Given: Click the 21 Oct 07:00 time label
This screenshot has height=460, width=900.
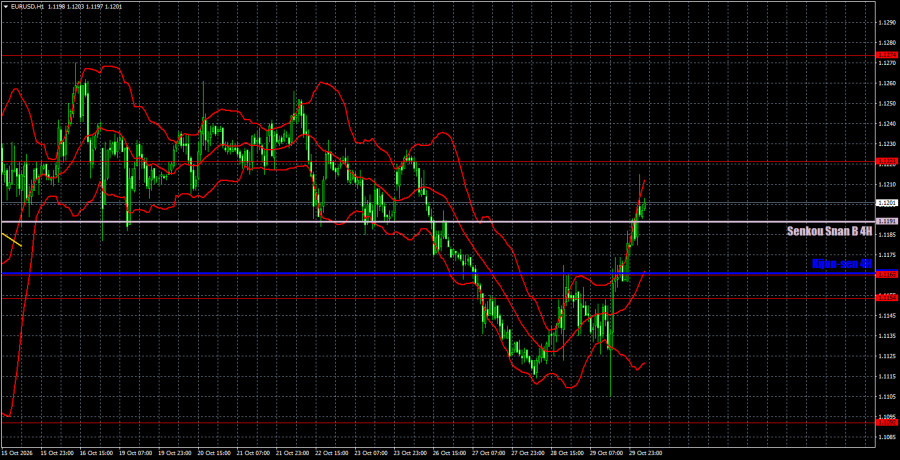Looking at the screenshot, I should coord(251,453).
